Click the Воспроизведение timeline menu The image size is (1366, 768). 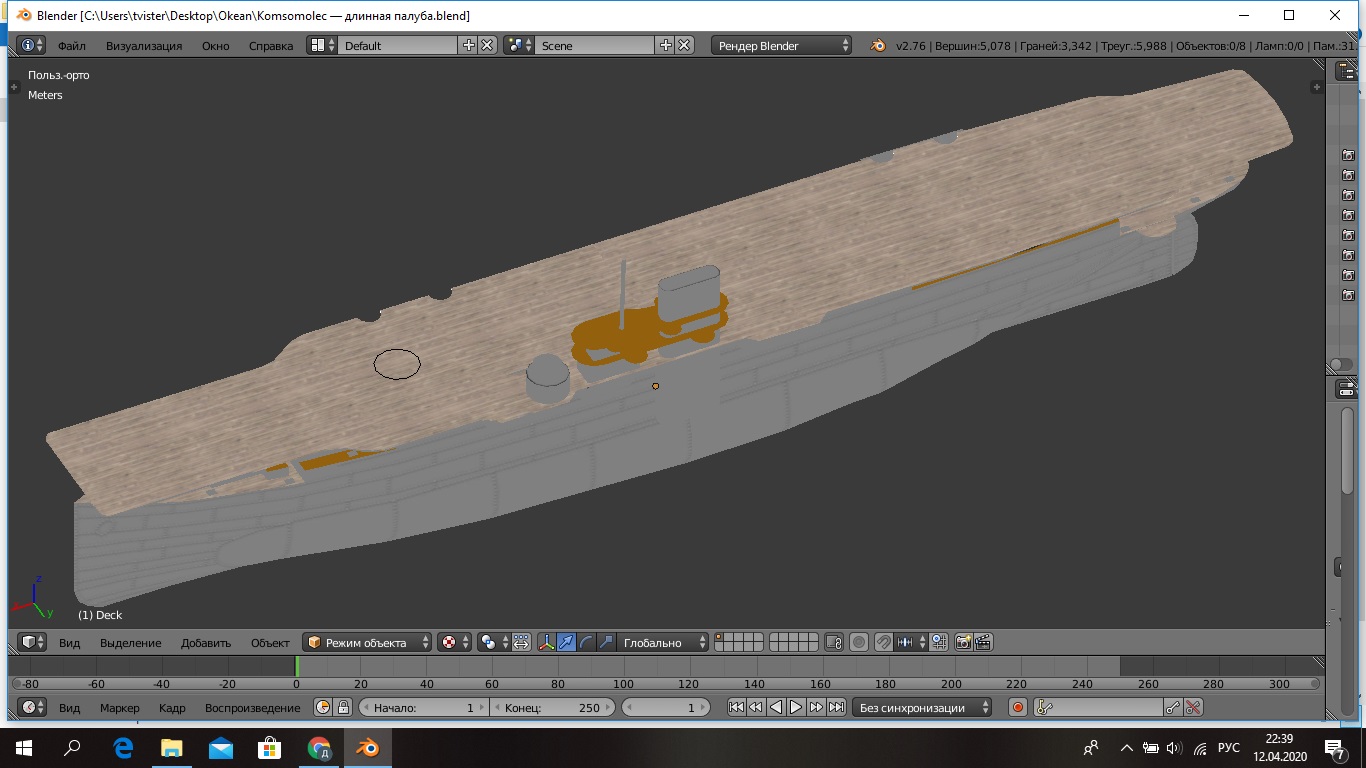[252, 707]
